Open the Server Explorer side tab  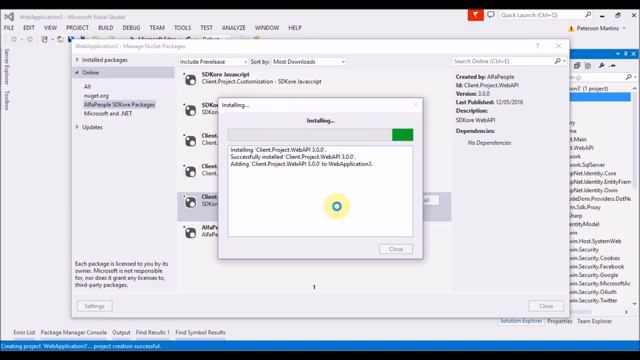click(7, 67)
